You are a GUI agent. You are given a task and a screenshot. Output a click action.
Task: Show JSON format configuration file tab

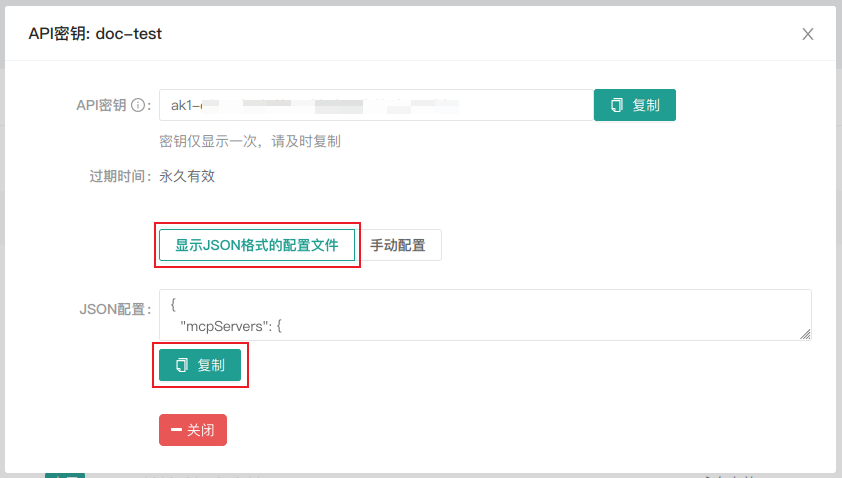(x=257, y=245)
